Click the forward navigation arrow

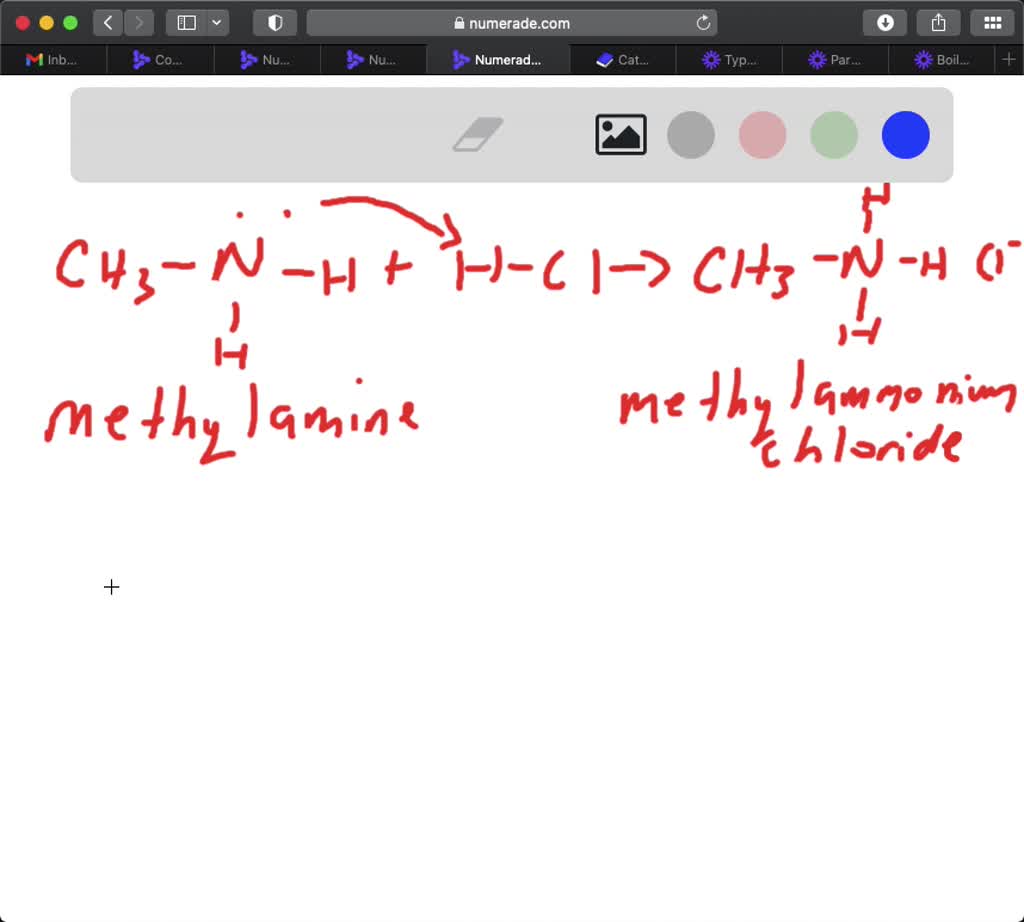(x=139, y=22)
